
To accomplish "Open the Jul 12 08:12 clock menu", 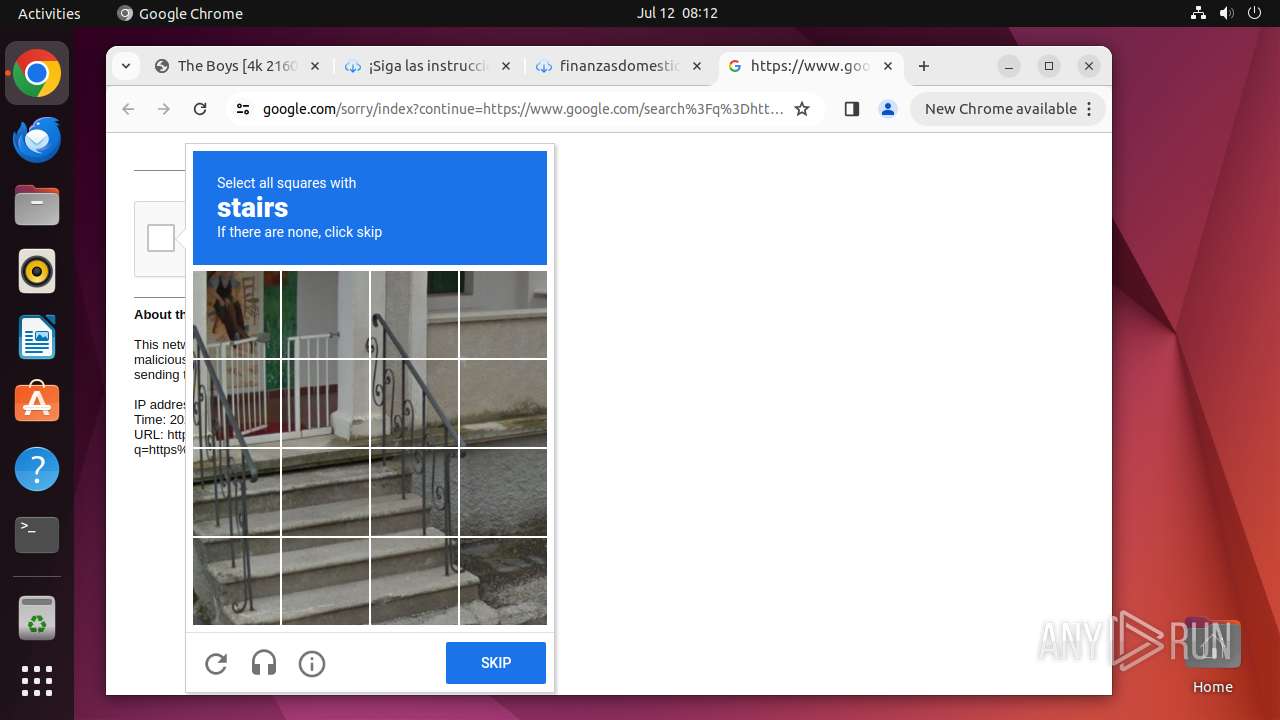I will (677, 13).
